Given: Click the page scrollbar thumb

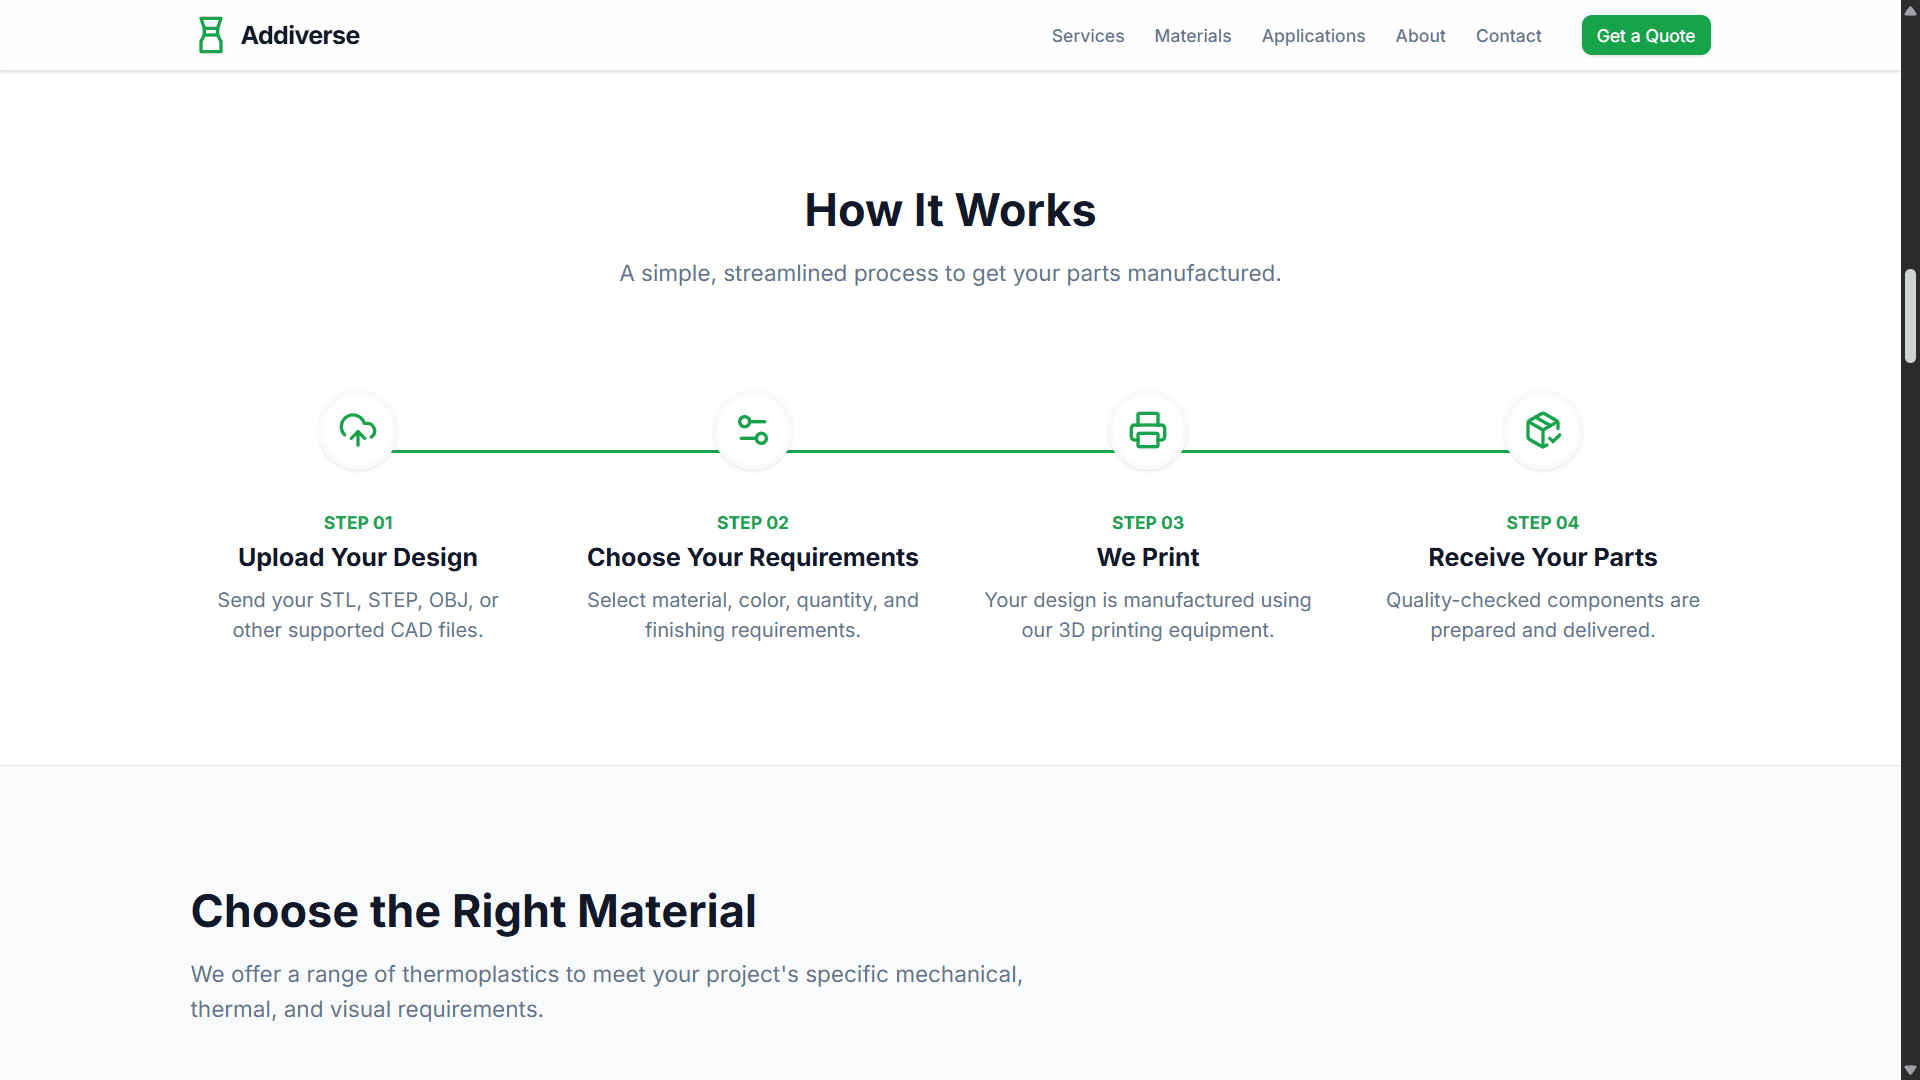Looking at the screenshot, I should [x=1910, y=315].
